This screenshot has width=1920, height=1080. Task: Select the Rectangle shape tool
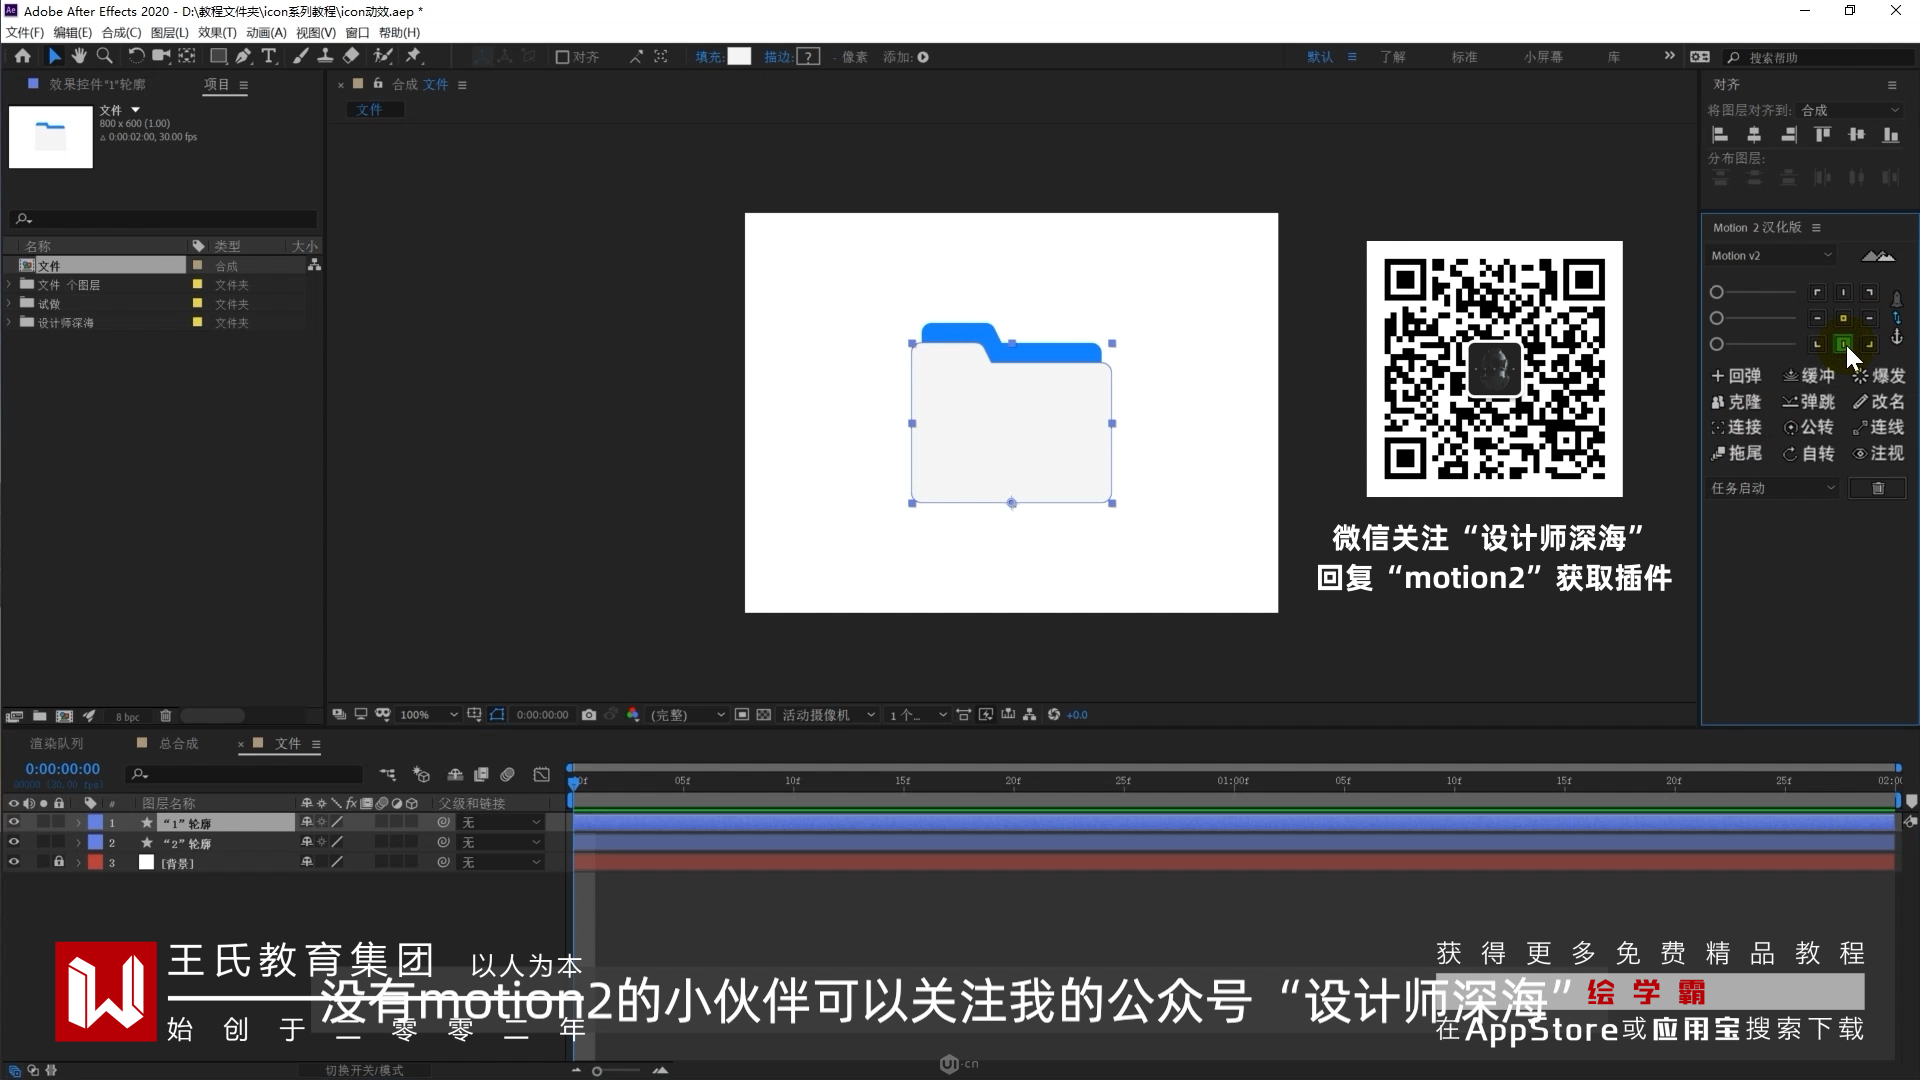(217, 57)
